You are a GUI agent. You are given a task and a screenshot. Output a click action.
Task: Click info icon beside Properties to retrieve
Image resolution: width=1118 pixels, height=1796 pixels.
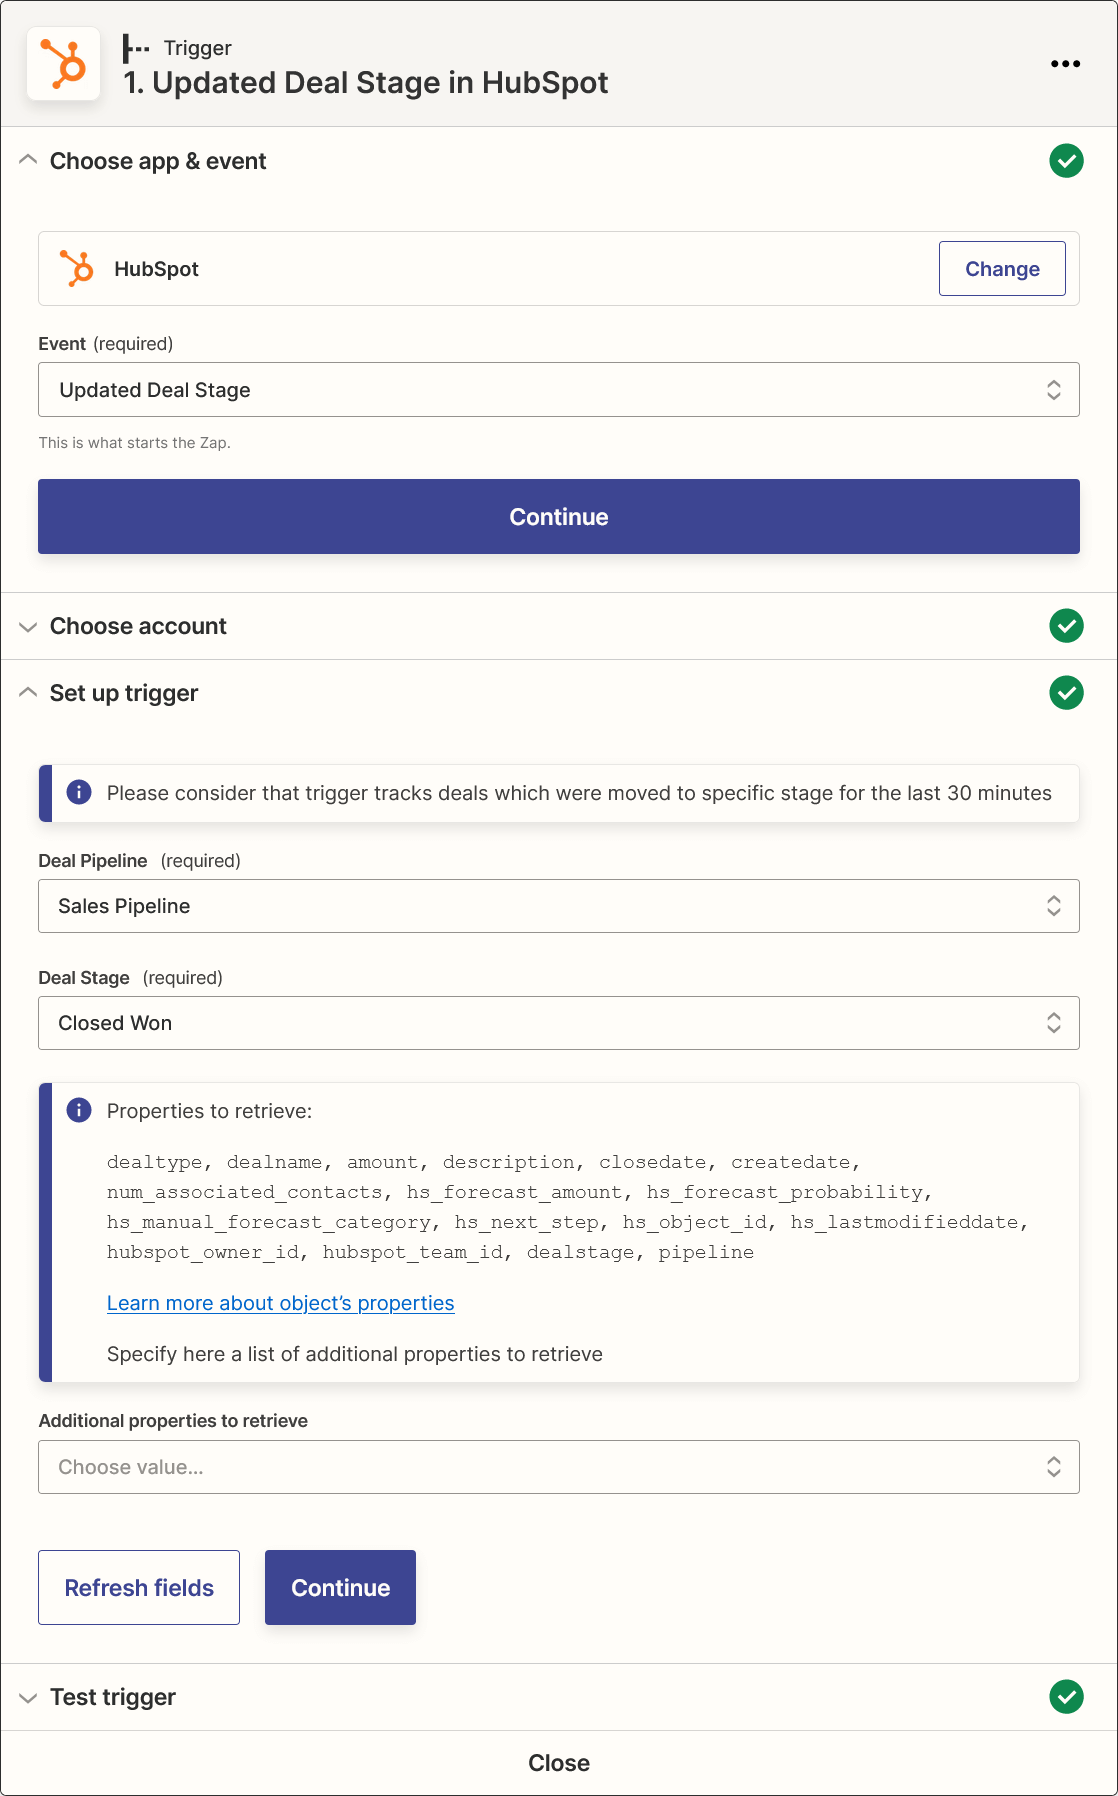[79, 1110]
